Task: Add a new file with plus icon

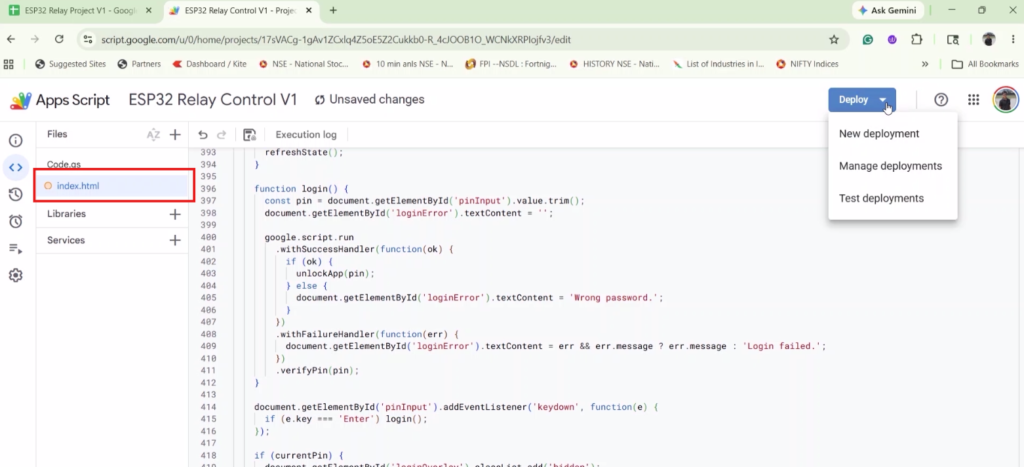Action: [x=175, y=135]
